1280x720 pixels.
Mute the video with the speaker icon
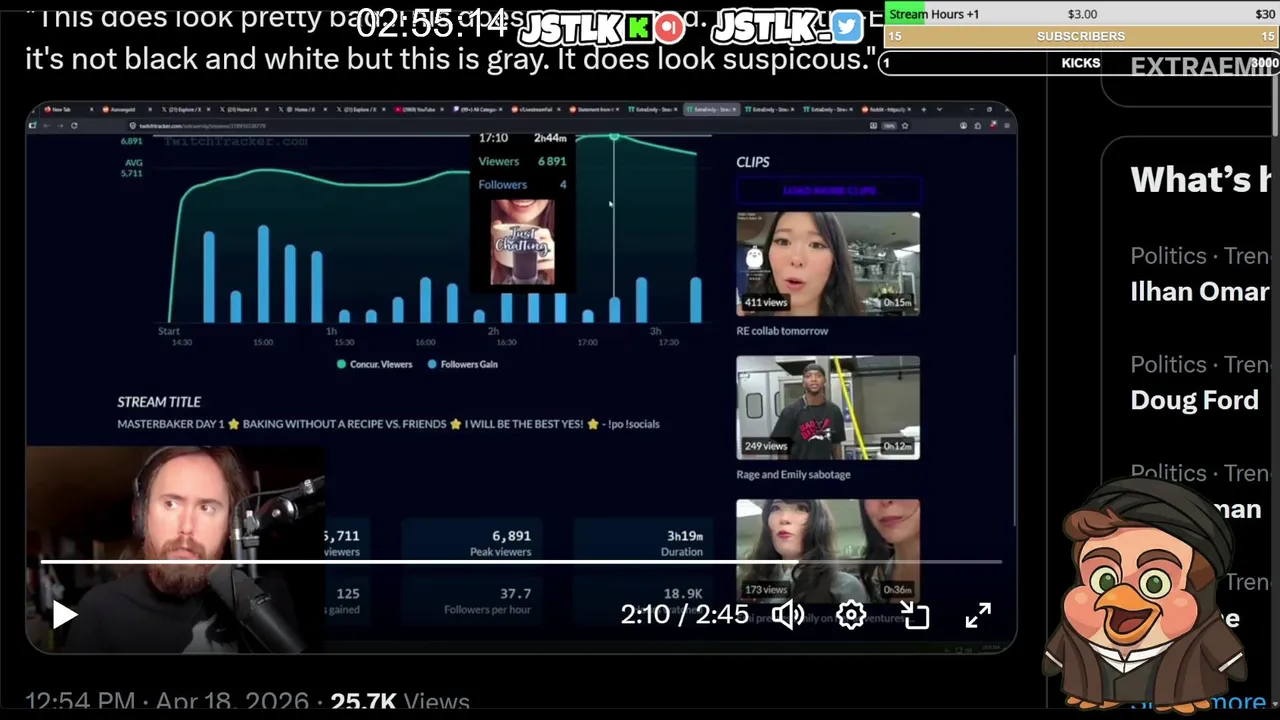(788, 614)
